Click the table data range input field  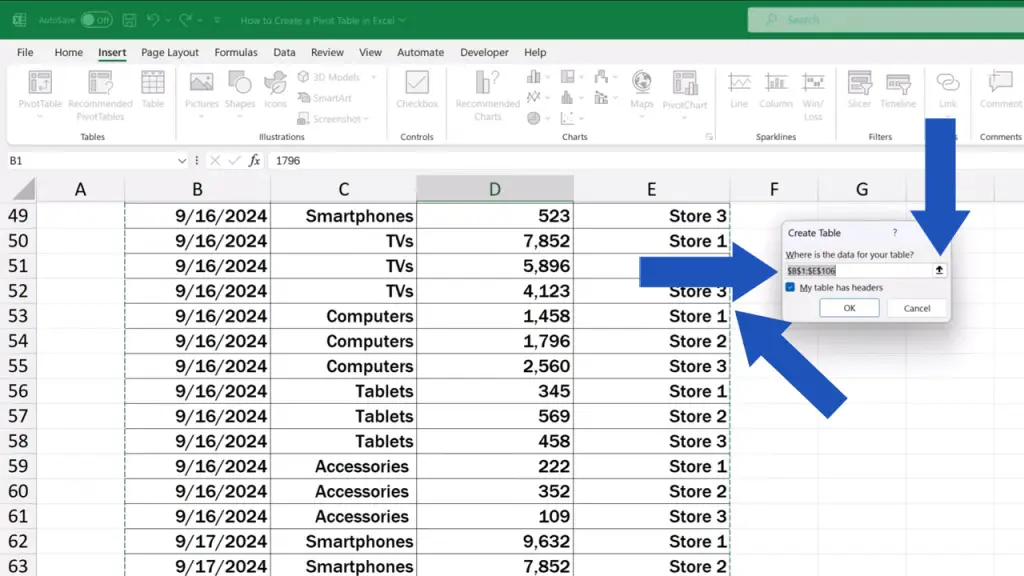[x=859, y=270]
